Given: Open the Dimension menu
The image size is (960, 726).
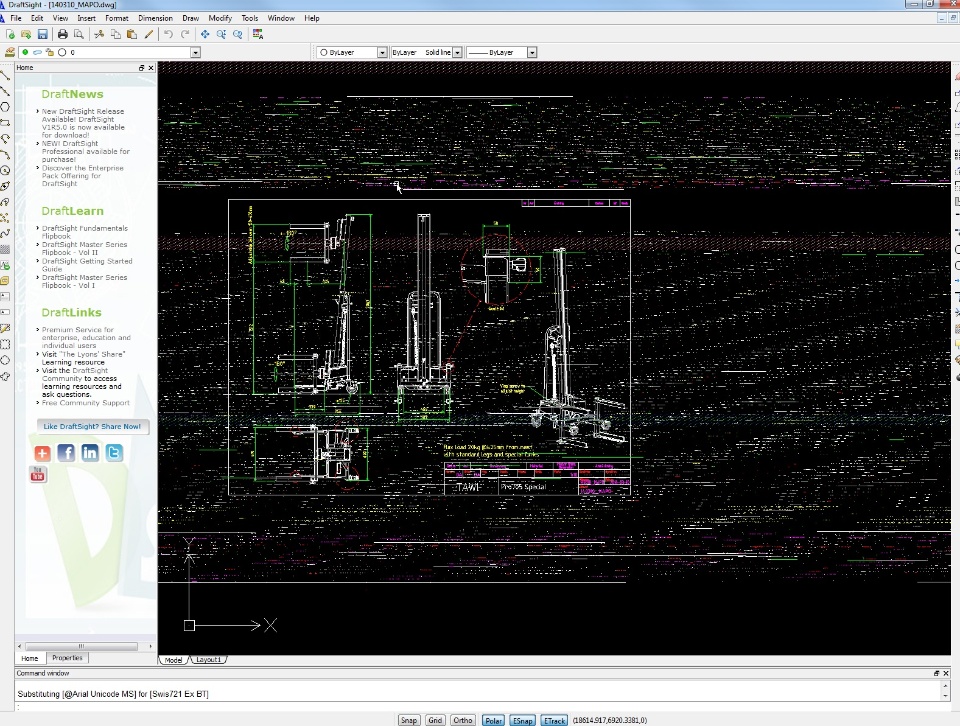Looking at the screenshot, I should click(x=155, y=18).
